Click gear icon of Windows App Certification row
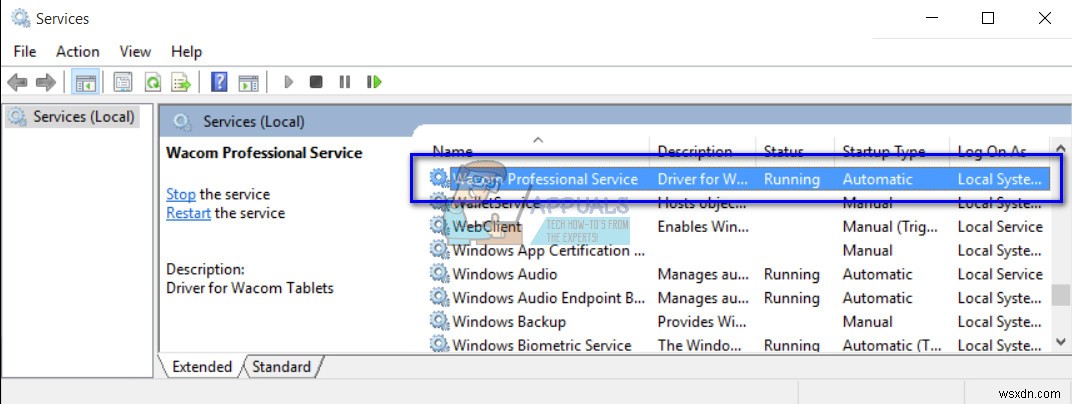Viewport: 1072px width, 404px height. click(x=439, y=250)
